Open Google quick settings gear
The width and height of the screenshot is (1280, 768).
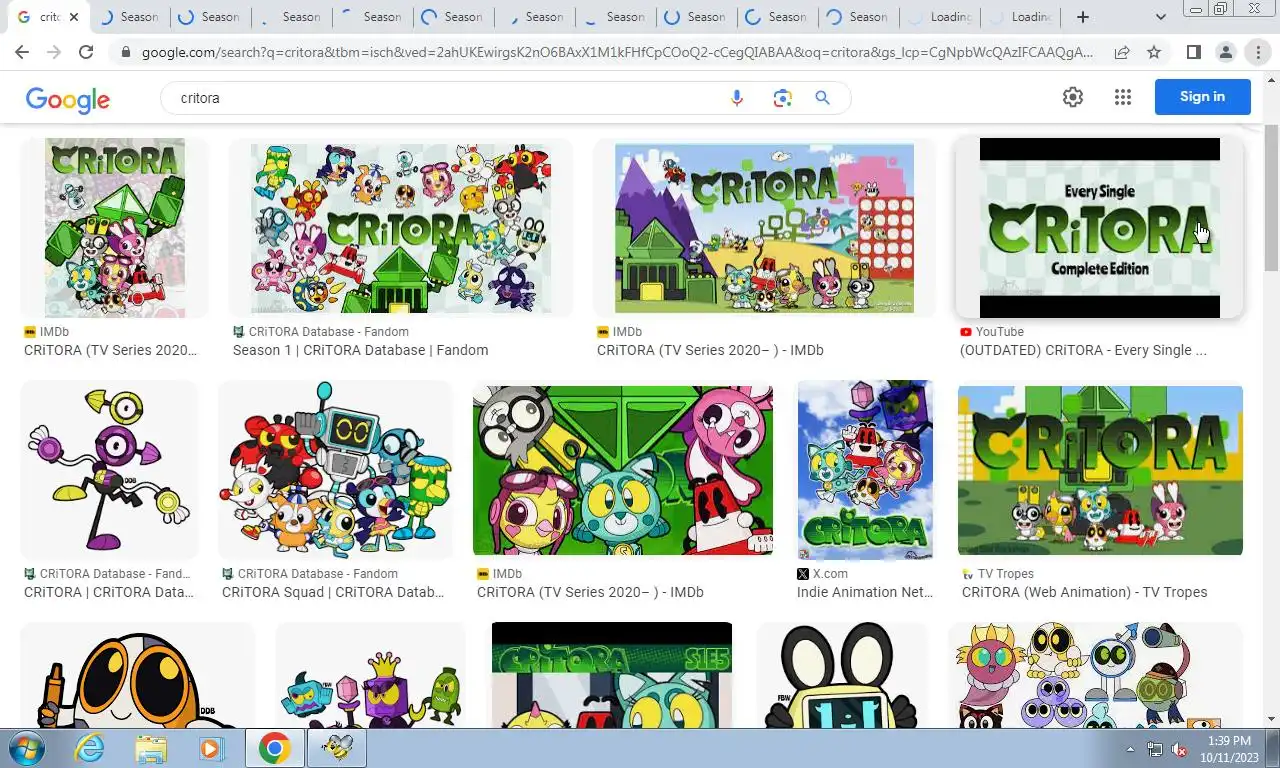tap(1073, 97)
